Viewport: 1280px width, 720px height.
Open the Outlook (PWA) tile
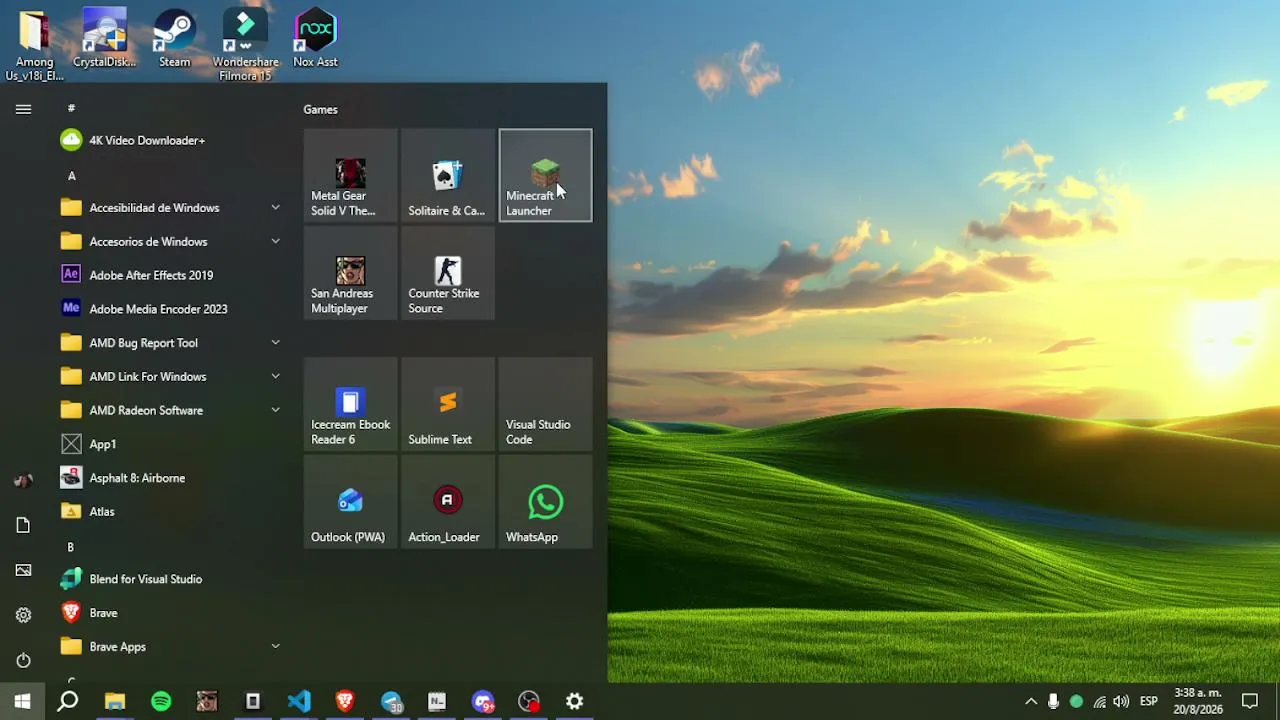click(x=350, y=502)
